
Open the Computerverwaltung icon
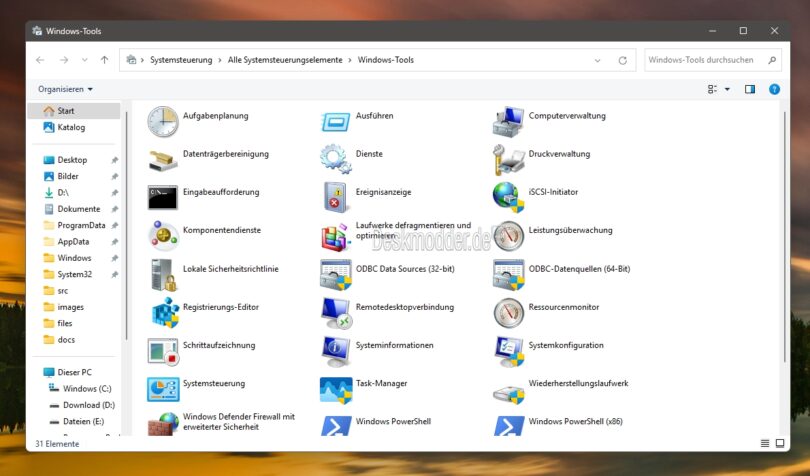pyautogui.click(x=508, y=121)
